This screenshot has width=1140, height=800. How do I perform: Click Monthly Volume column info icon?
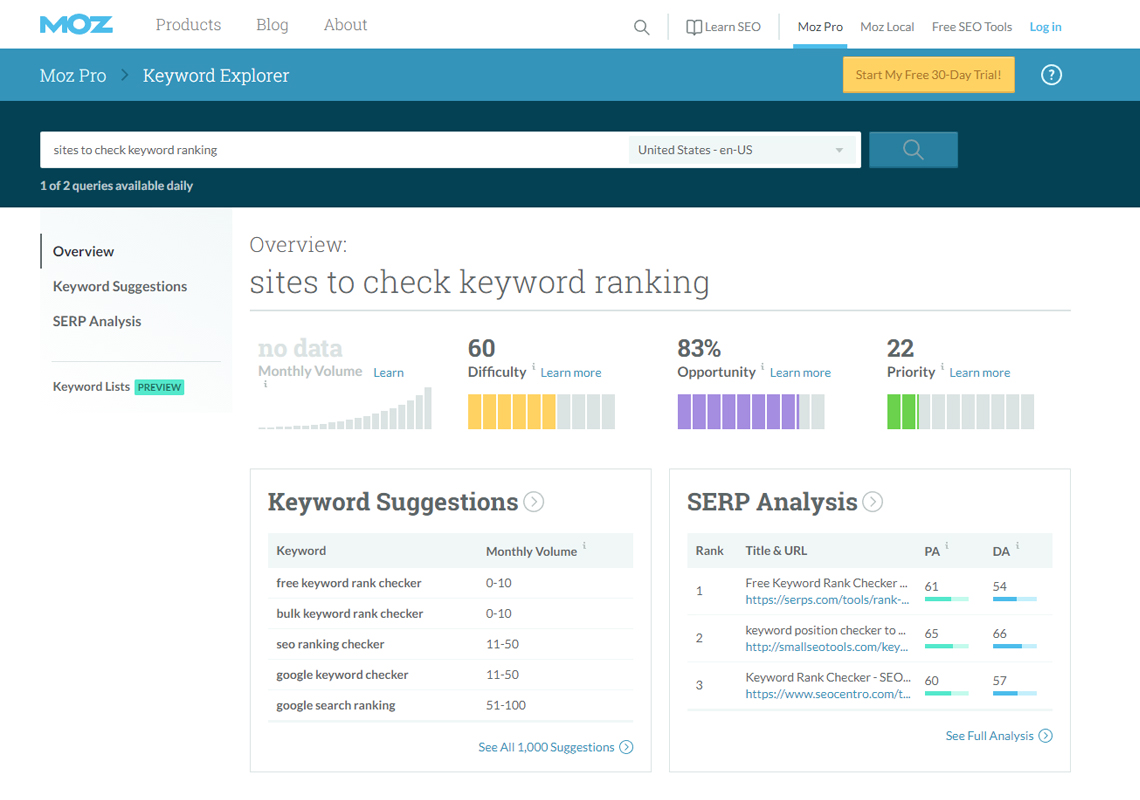[x=585, y=545]
